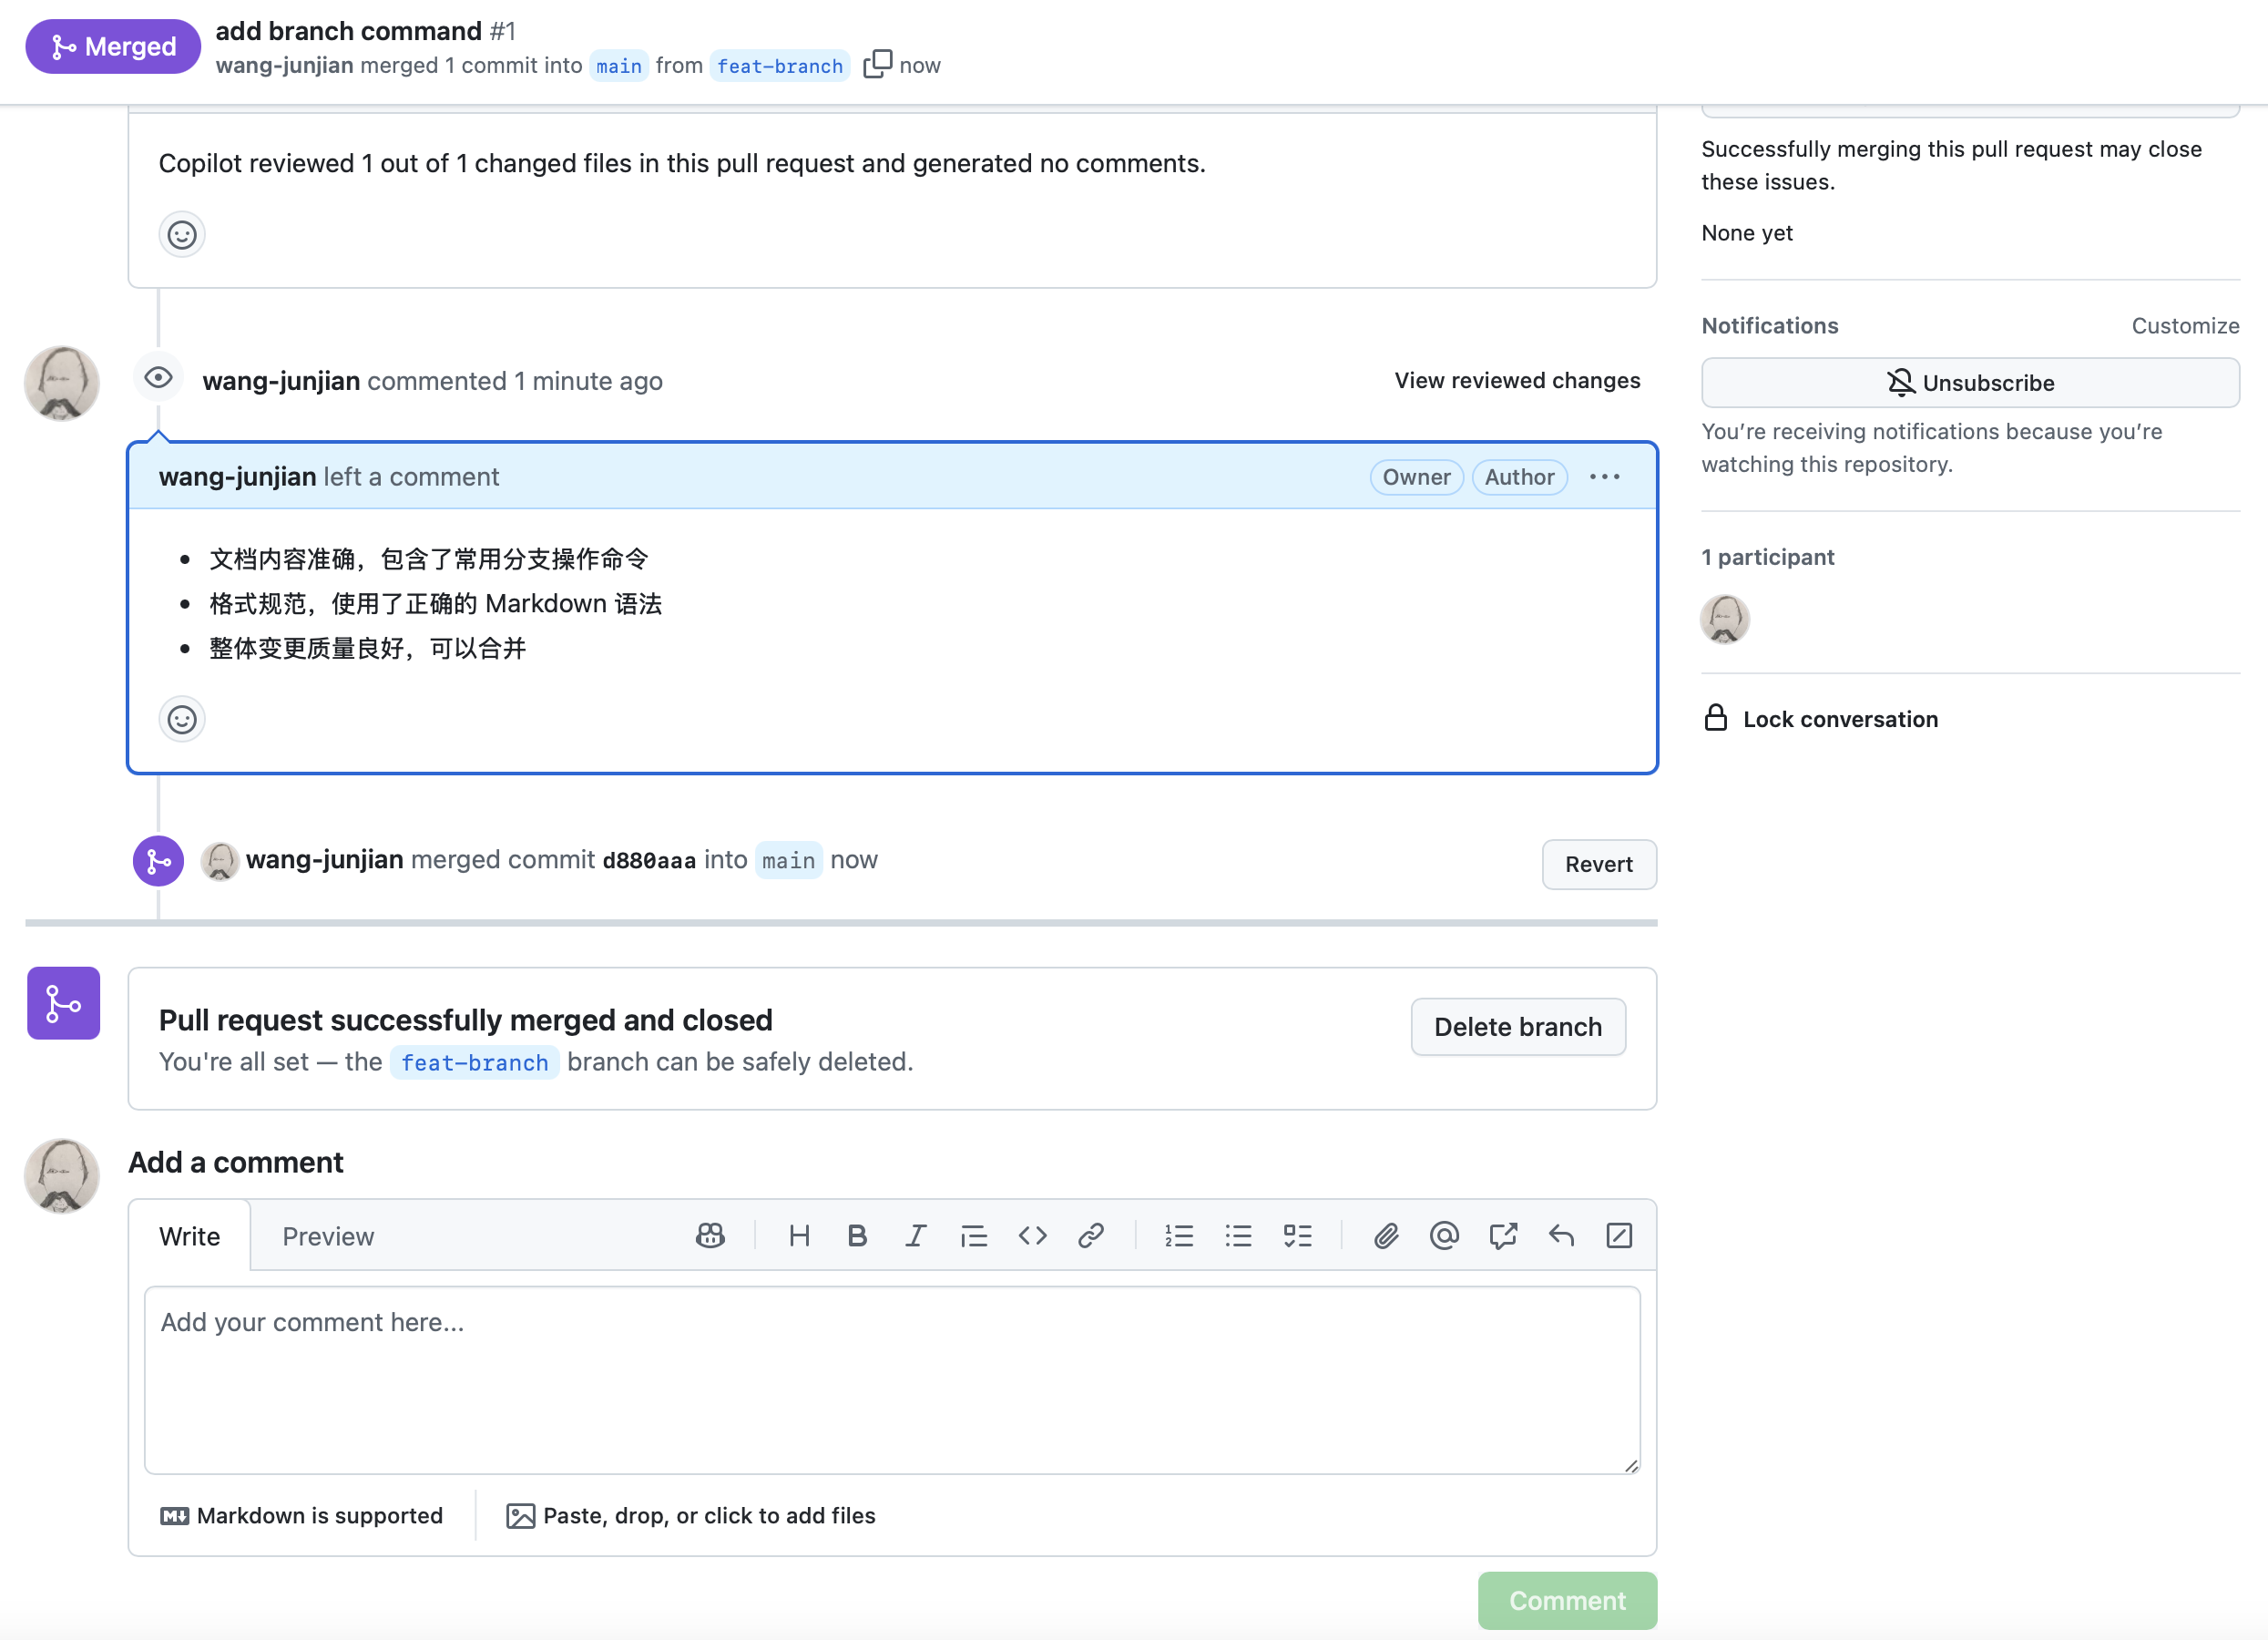Mention a user with the @ icon
Image resolution: width=2268 pixels, height=1640 pixels.
tap(1444, 1236)
